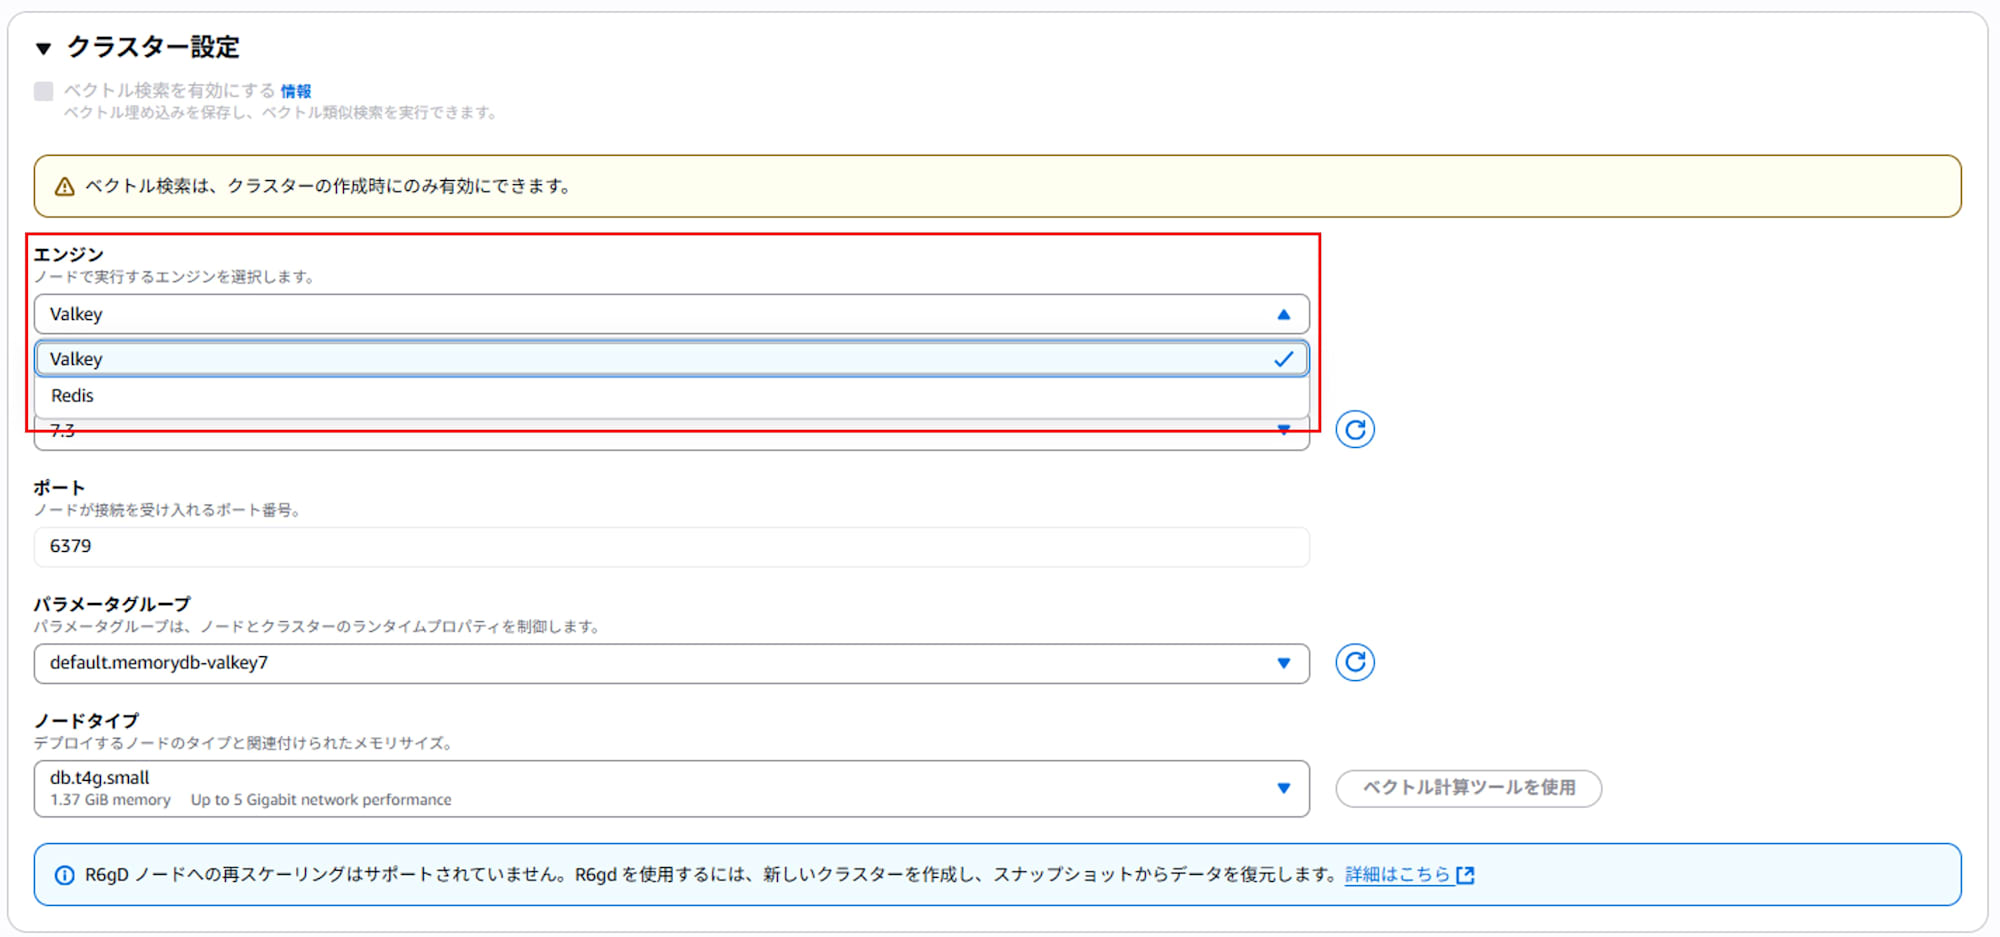Select Redis option in engine list
Screen dimensions: 2000x937
coord(672,396)
